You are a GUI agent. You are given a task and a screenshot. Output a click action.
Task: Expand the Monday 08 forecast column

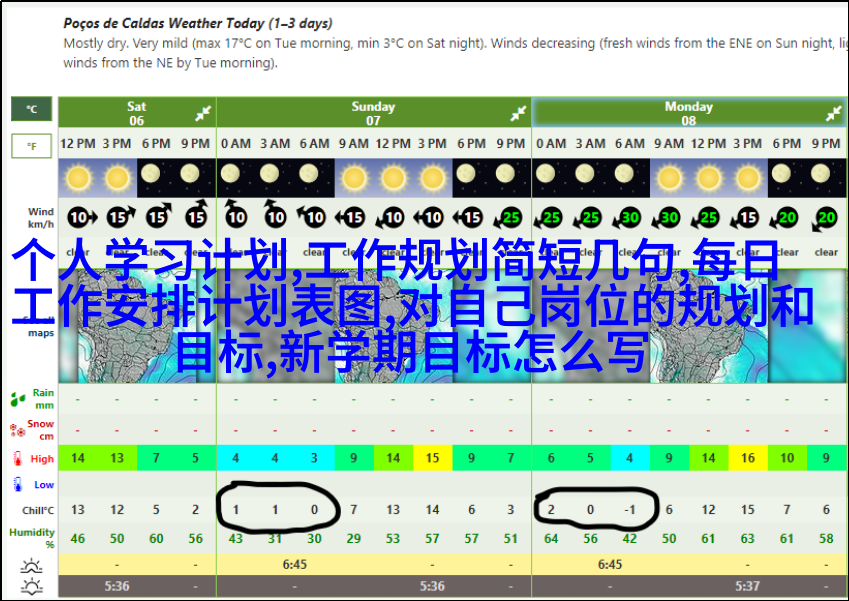coord(832,113)
